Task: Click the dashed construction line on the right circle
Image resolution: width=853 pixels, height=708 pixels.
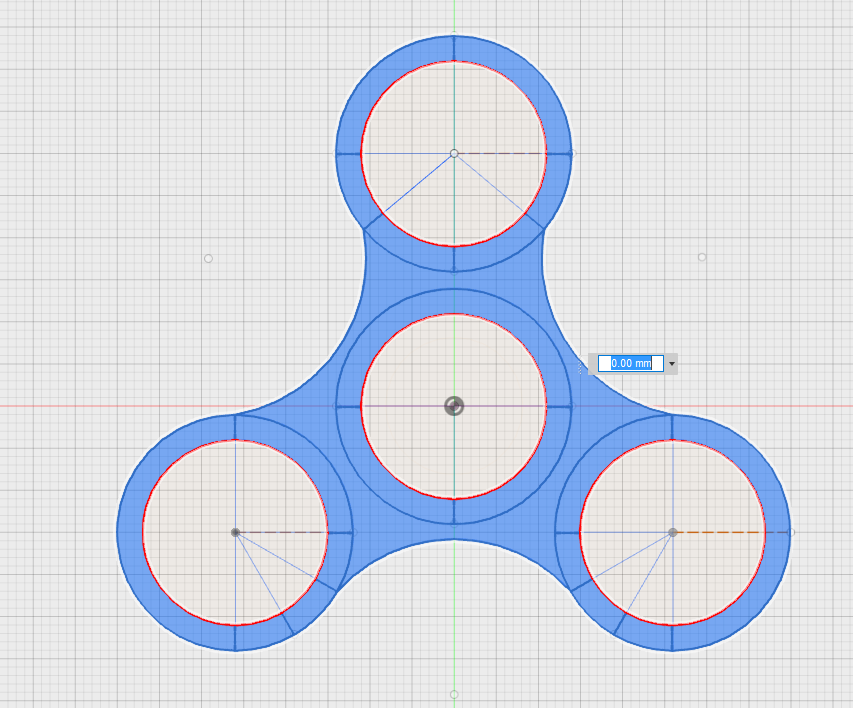Action: click(x=720, y=532)
